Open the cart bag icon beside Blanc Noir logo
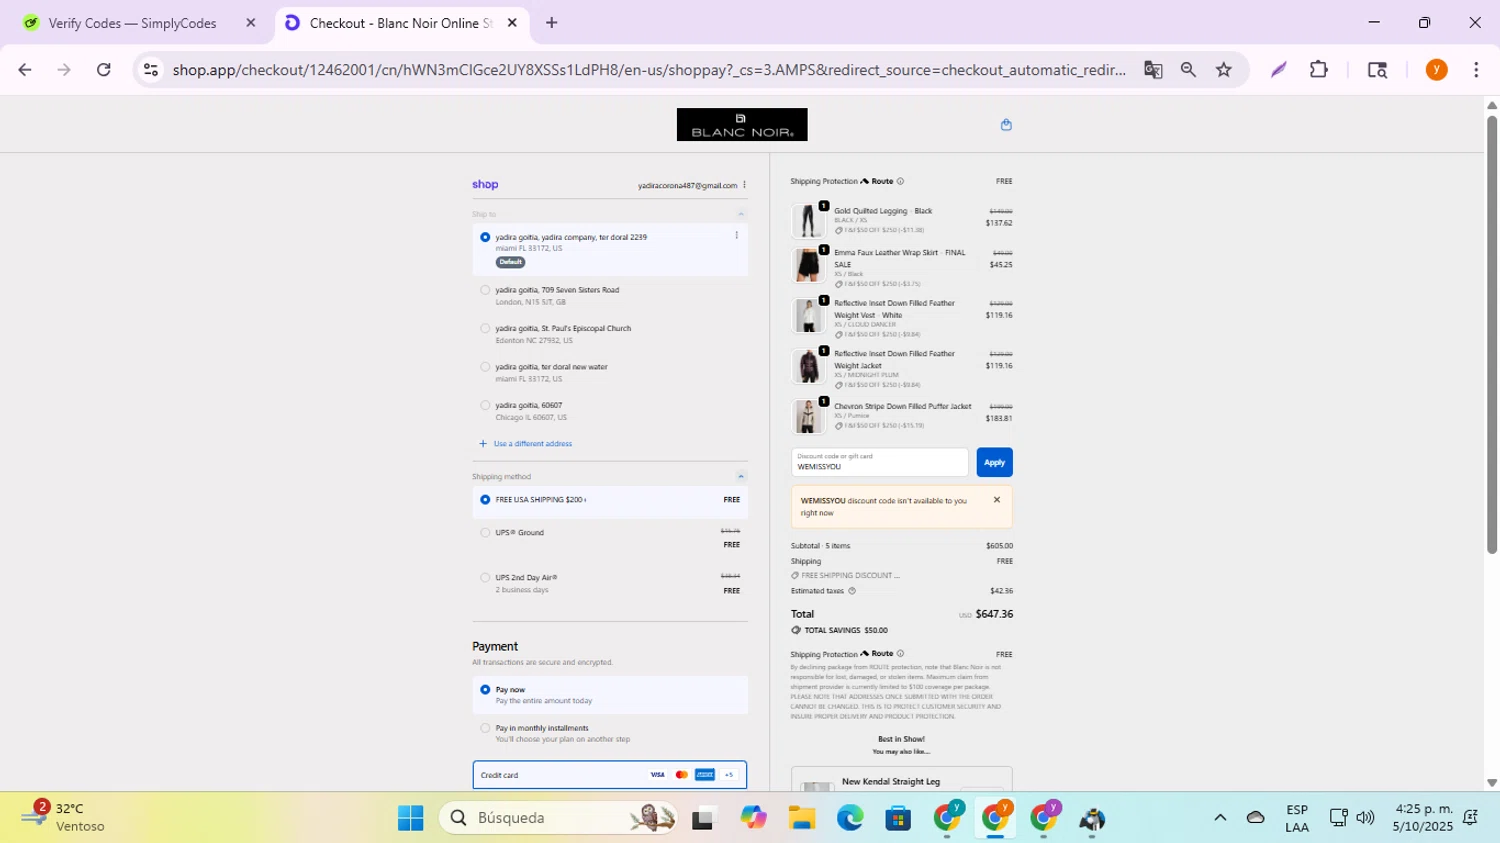Image resolution: width=1500 pixels, height=843 pixels. coord(1006,125)
